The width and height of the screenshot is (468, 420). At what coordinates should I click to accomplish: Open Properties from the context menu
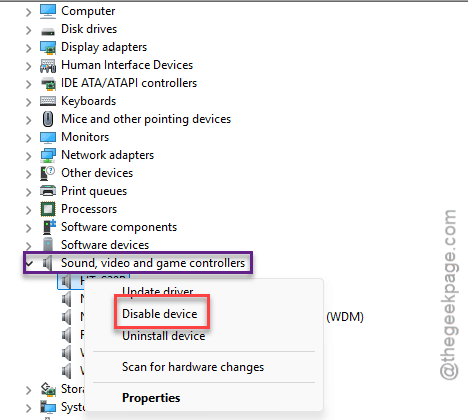click(x=151, y=398)
